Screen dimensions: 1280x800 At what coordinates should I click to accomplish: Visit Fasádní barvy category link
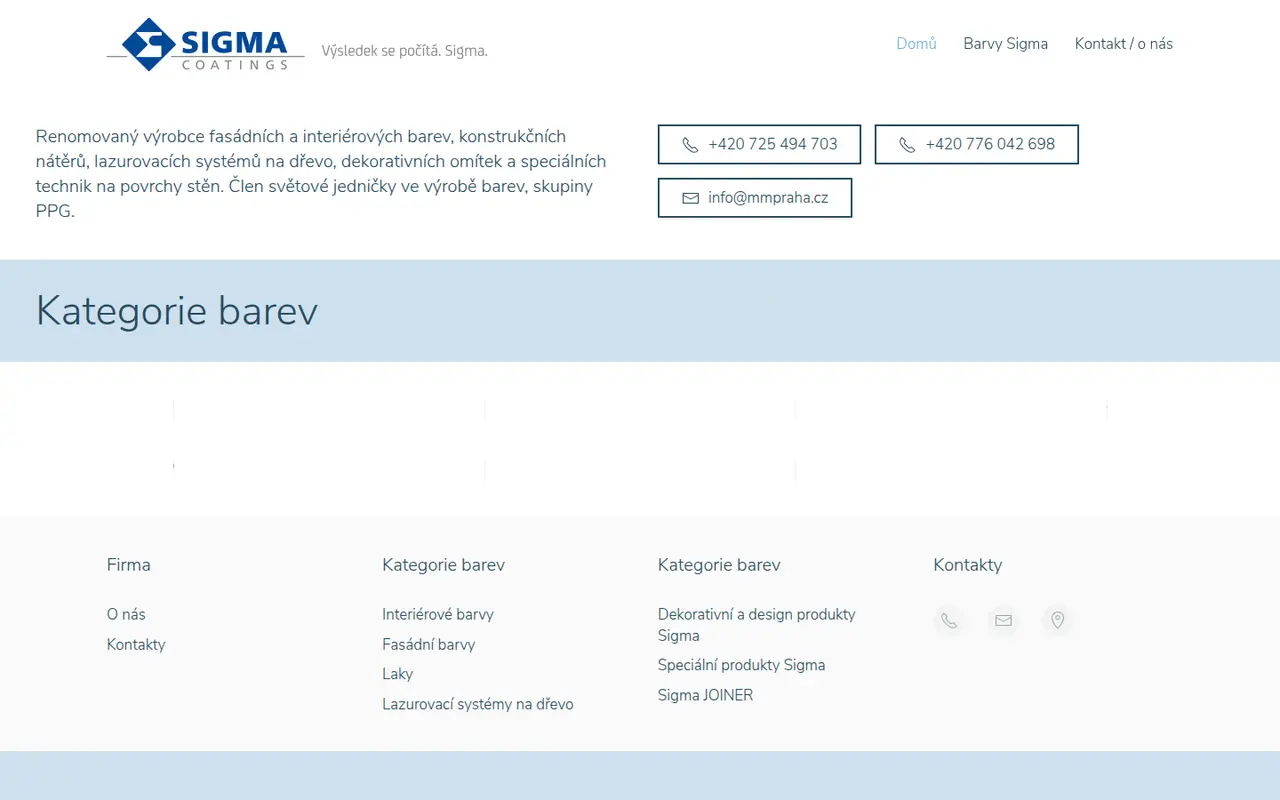coord(429,644)
